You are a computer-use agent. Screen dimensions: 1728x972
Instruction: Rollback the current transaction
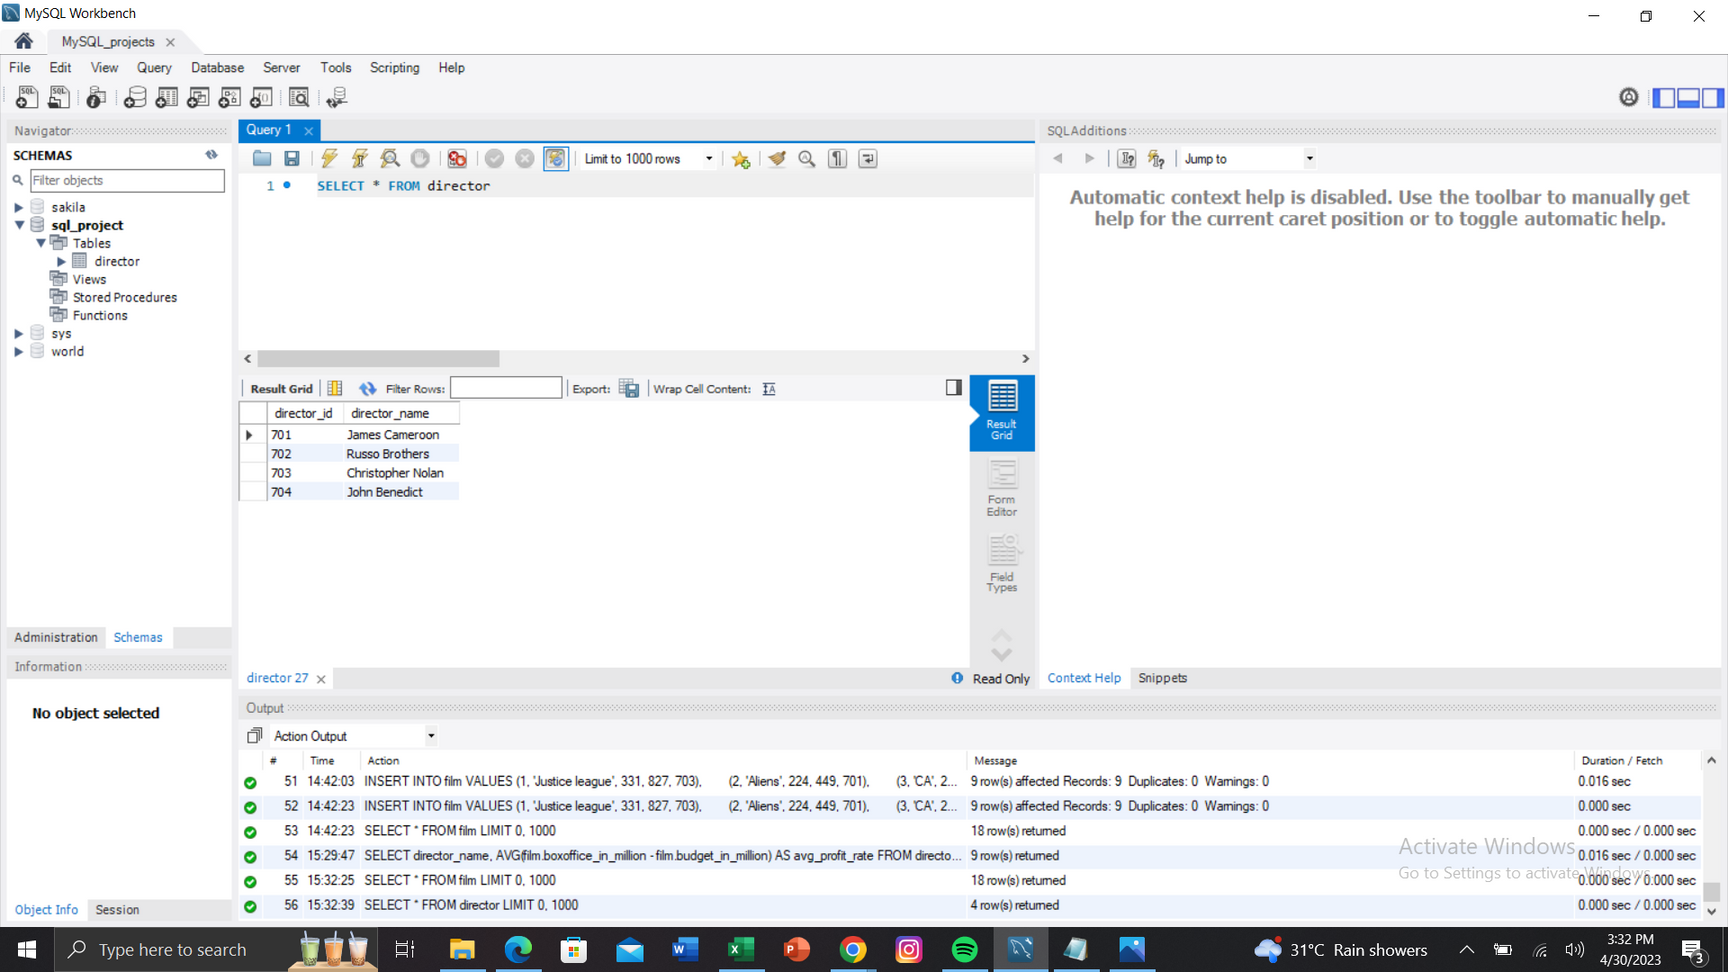(524, 158)
